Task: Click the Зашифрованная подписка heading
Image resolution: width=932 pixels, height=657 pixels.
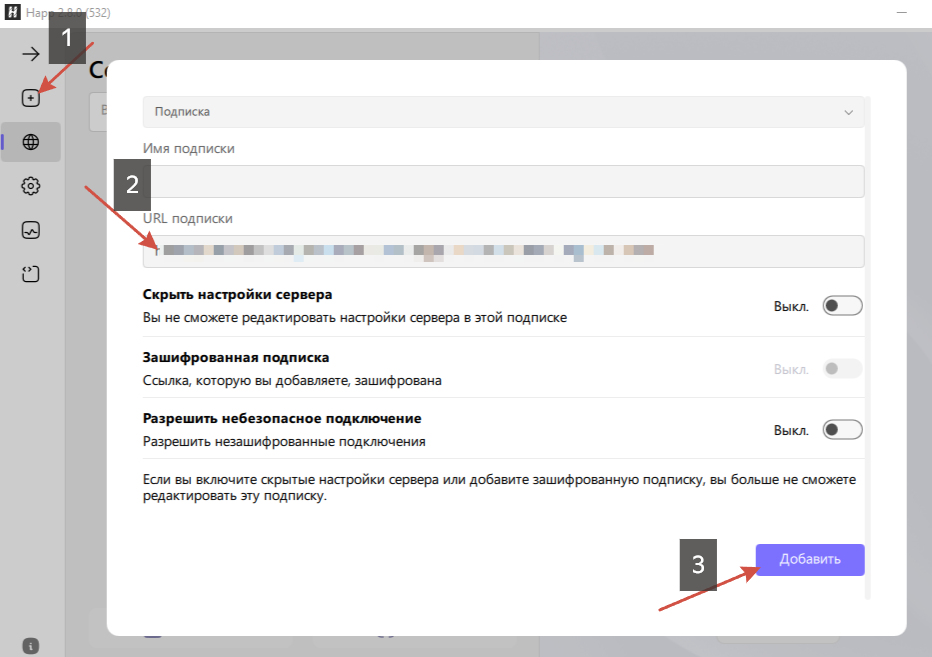Action: coord(236,357)
